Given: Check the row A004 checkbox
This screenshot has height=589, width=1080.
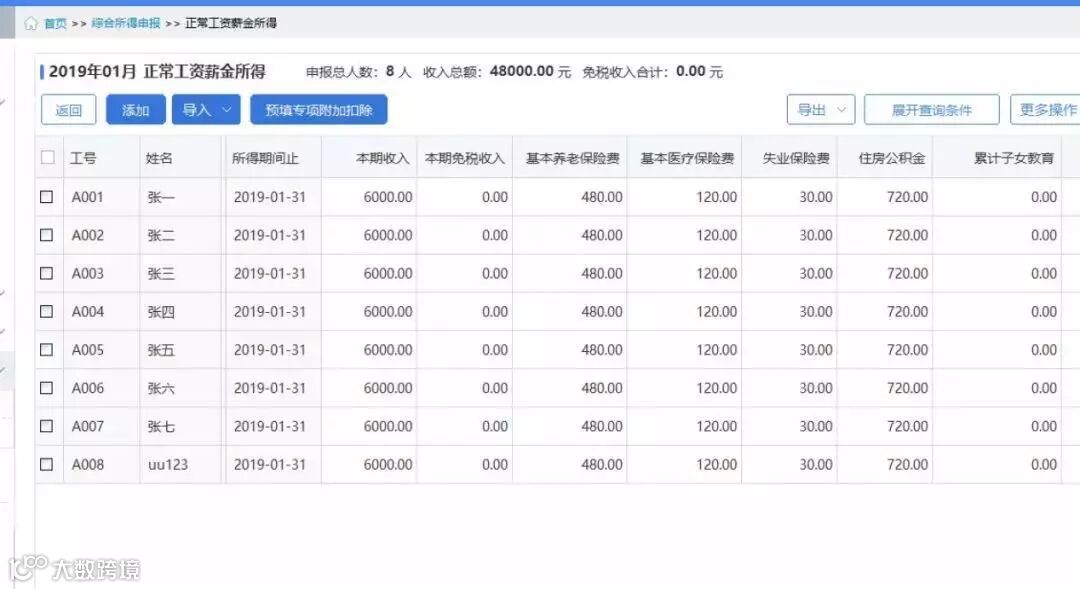Looking at the screenshot, I should [46, 311].
